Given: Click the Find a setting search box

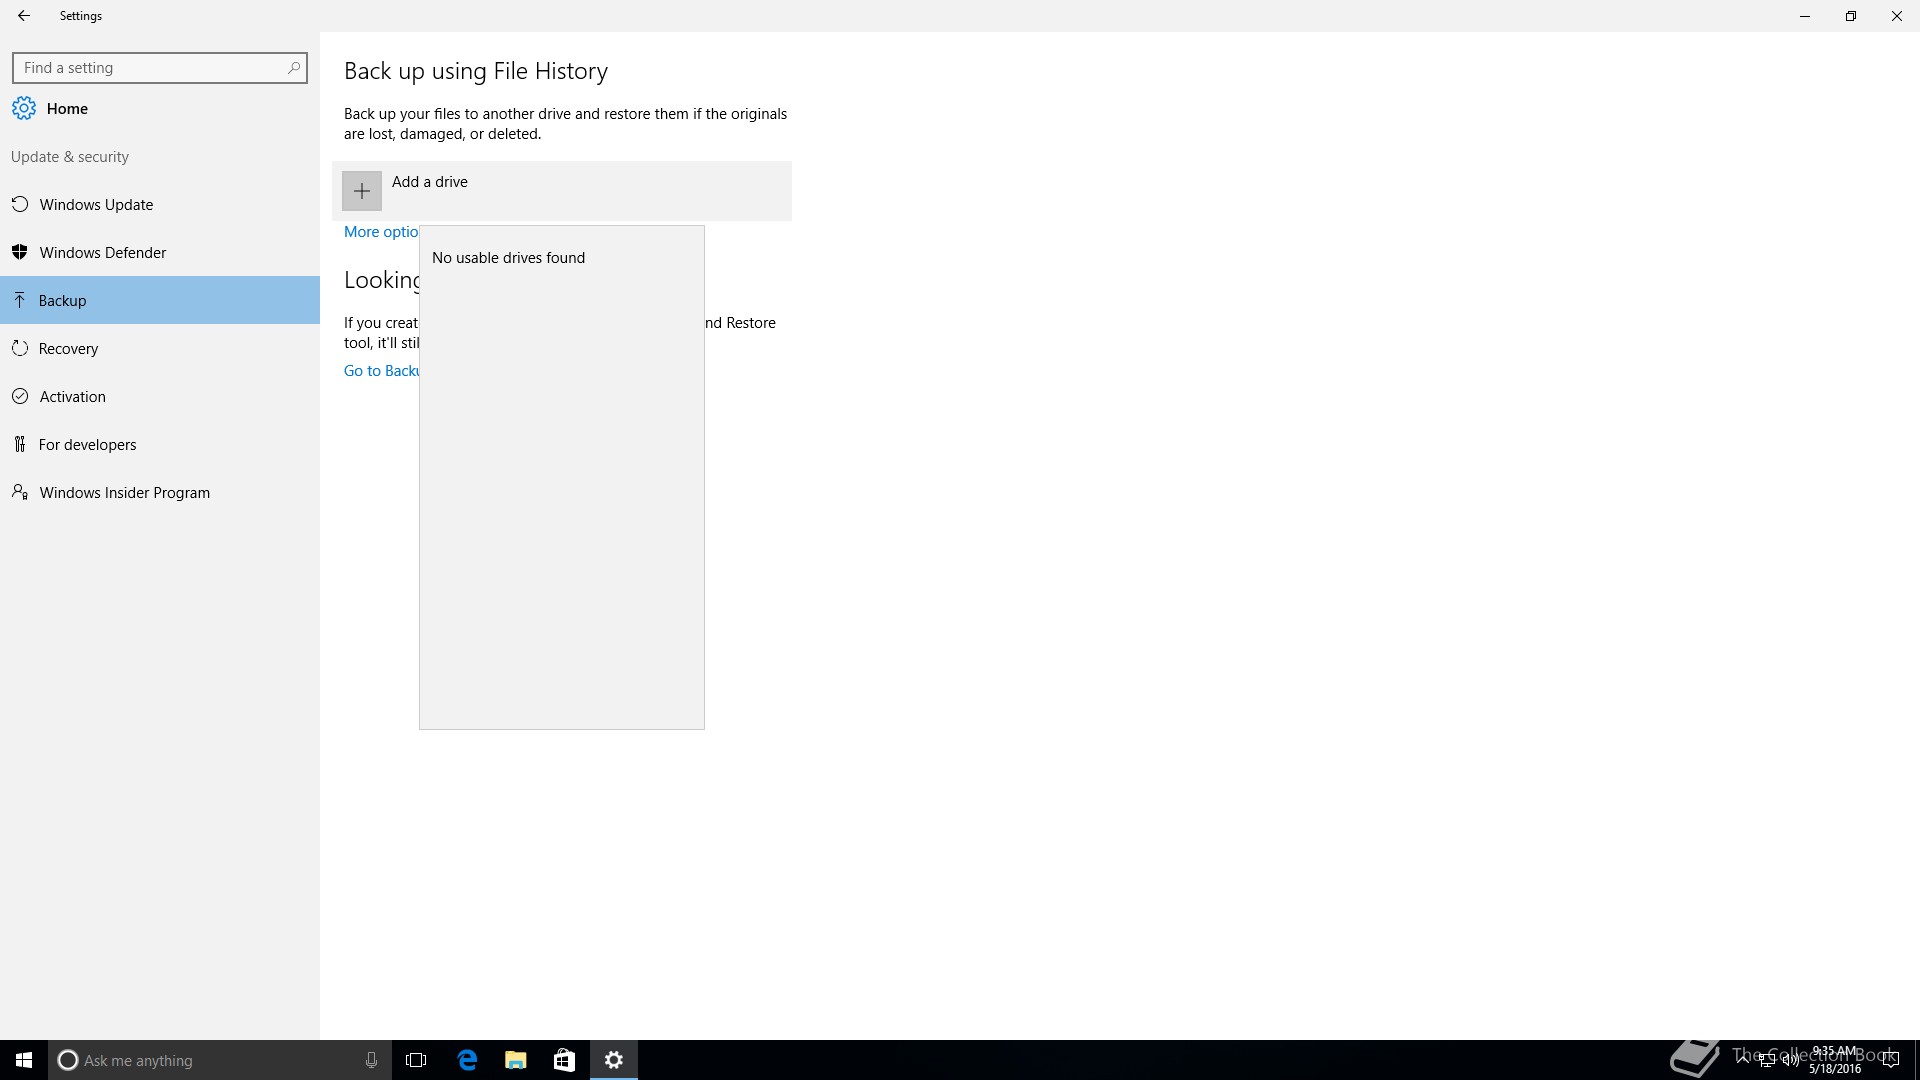Looking at the screenshot, I should (160, 68).
